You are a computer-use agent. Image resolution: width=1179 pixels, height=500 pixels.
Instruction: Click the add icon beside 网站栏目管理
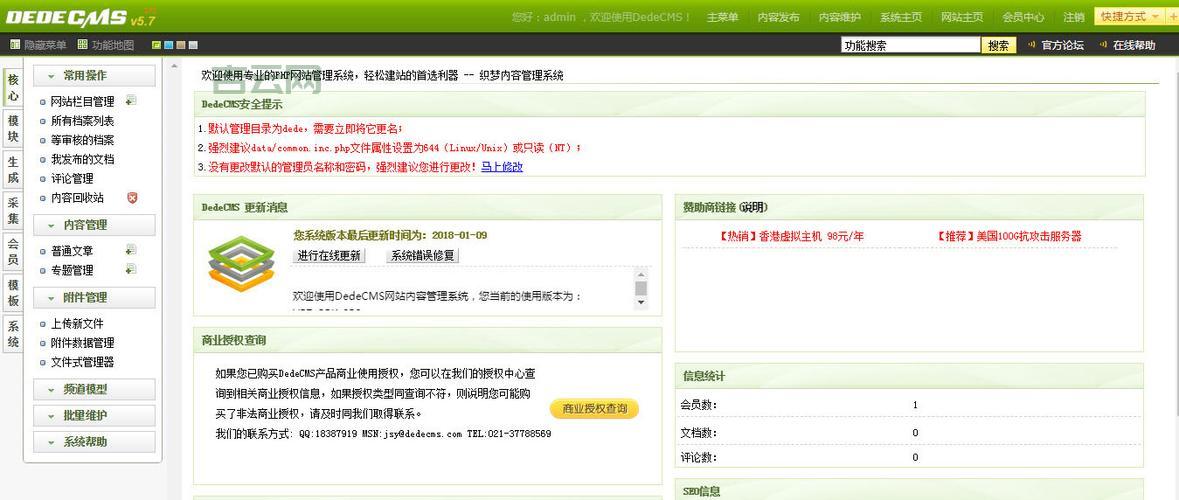pyautogui.click(x=131, y=101)
